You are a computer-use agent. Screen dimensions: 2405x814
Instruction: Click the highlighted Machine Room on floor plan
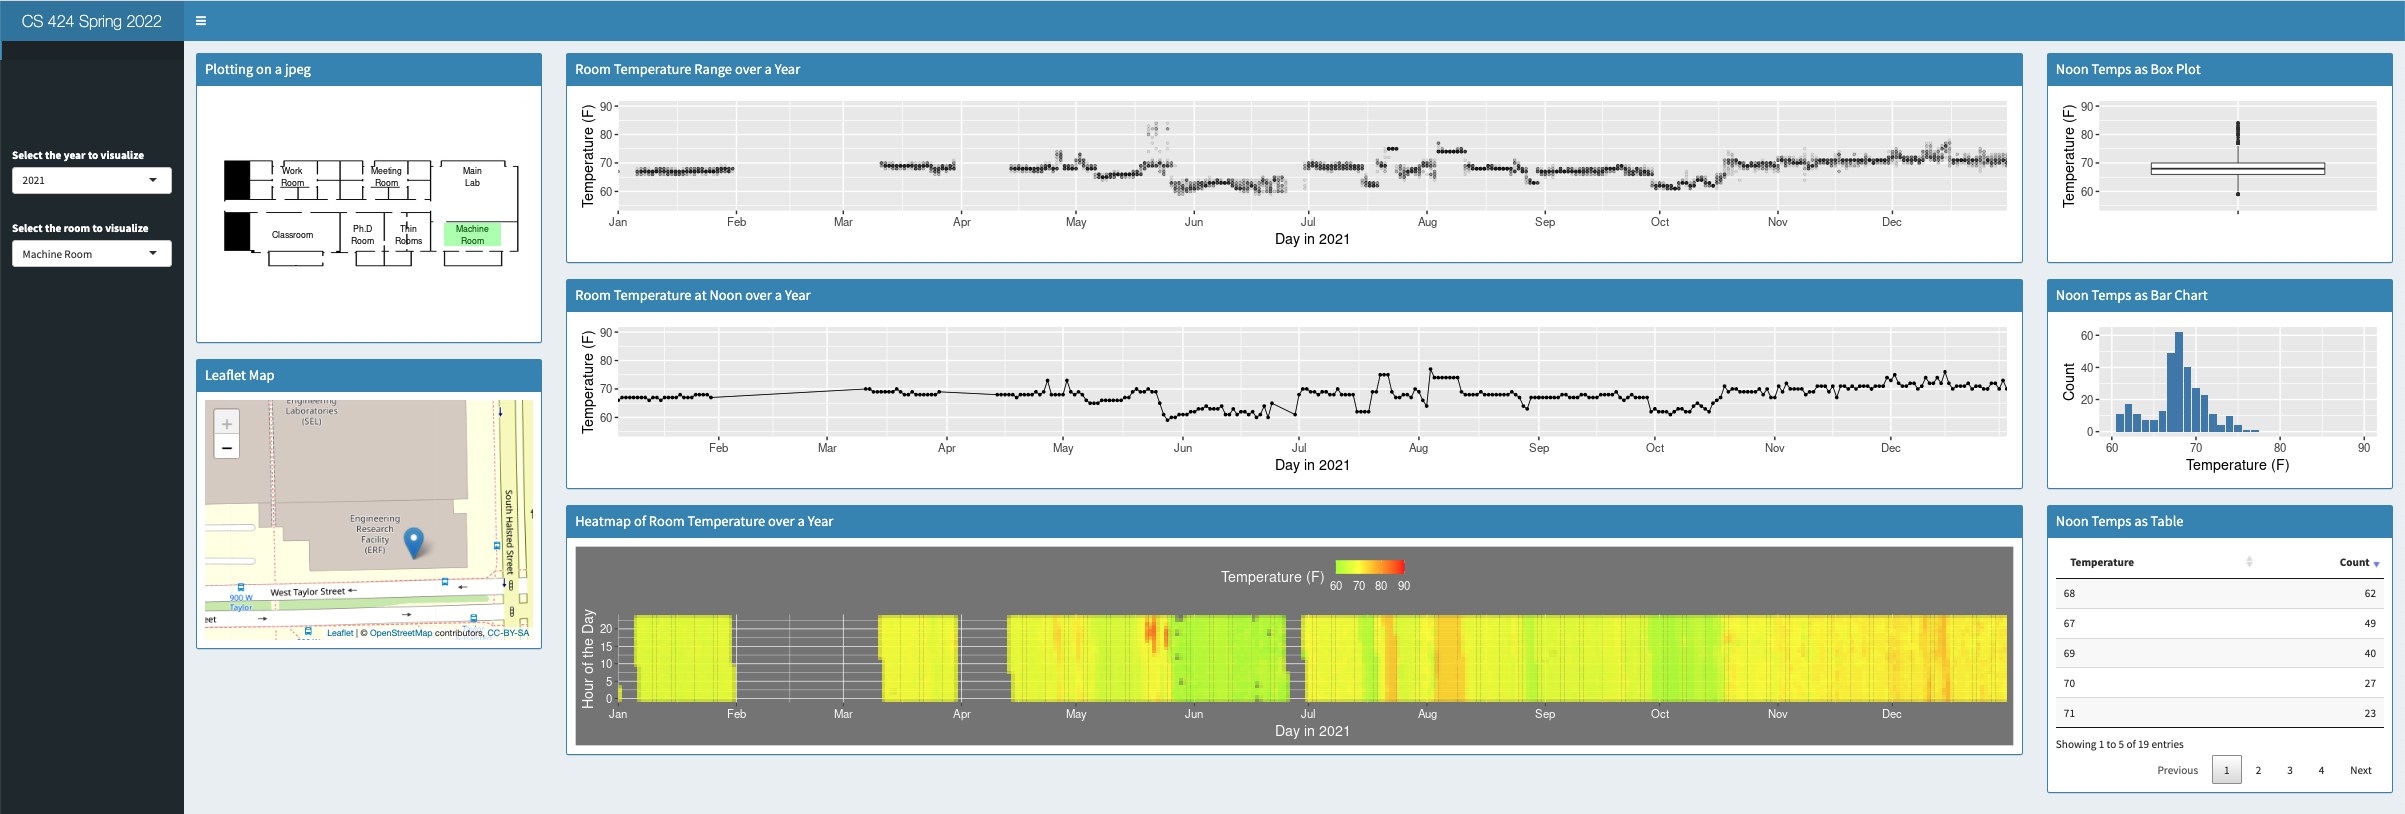[x=472, y=235]
